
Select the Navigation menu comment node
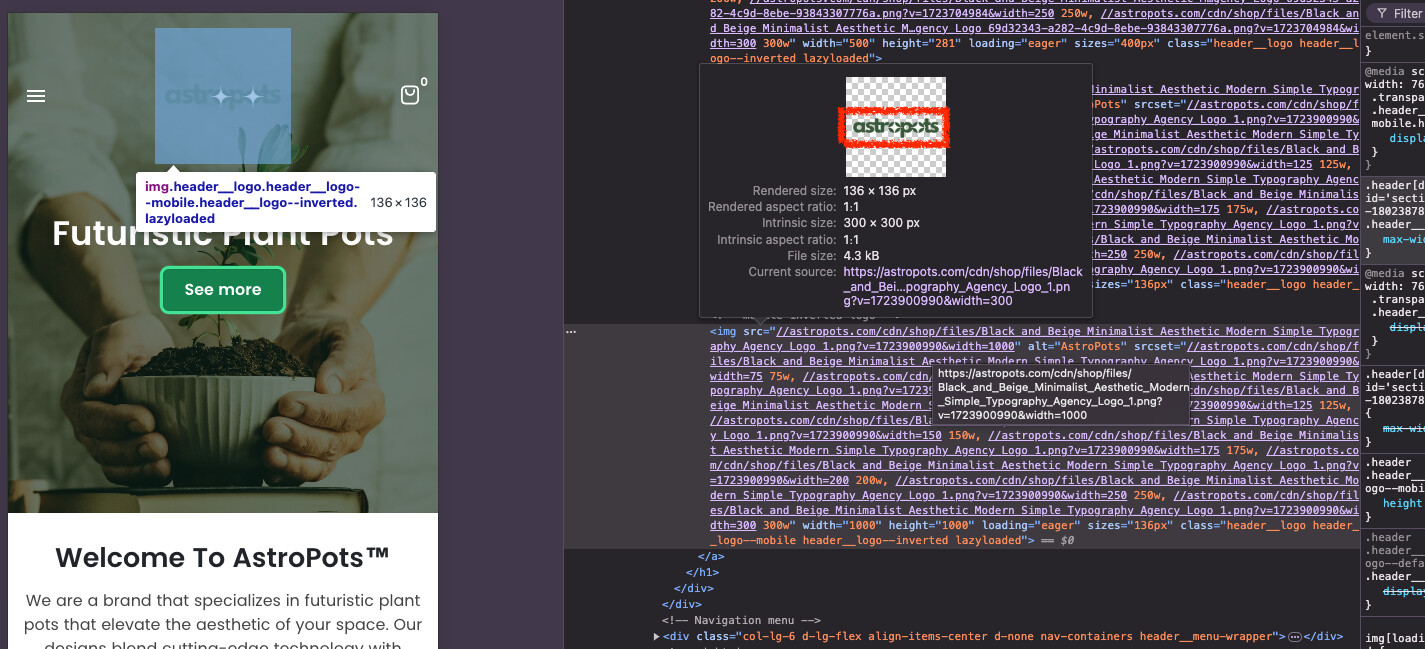pyautogui.click(x=741, y=621)
